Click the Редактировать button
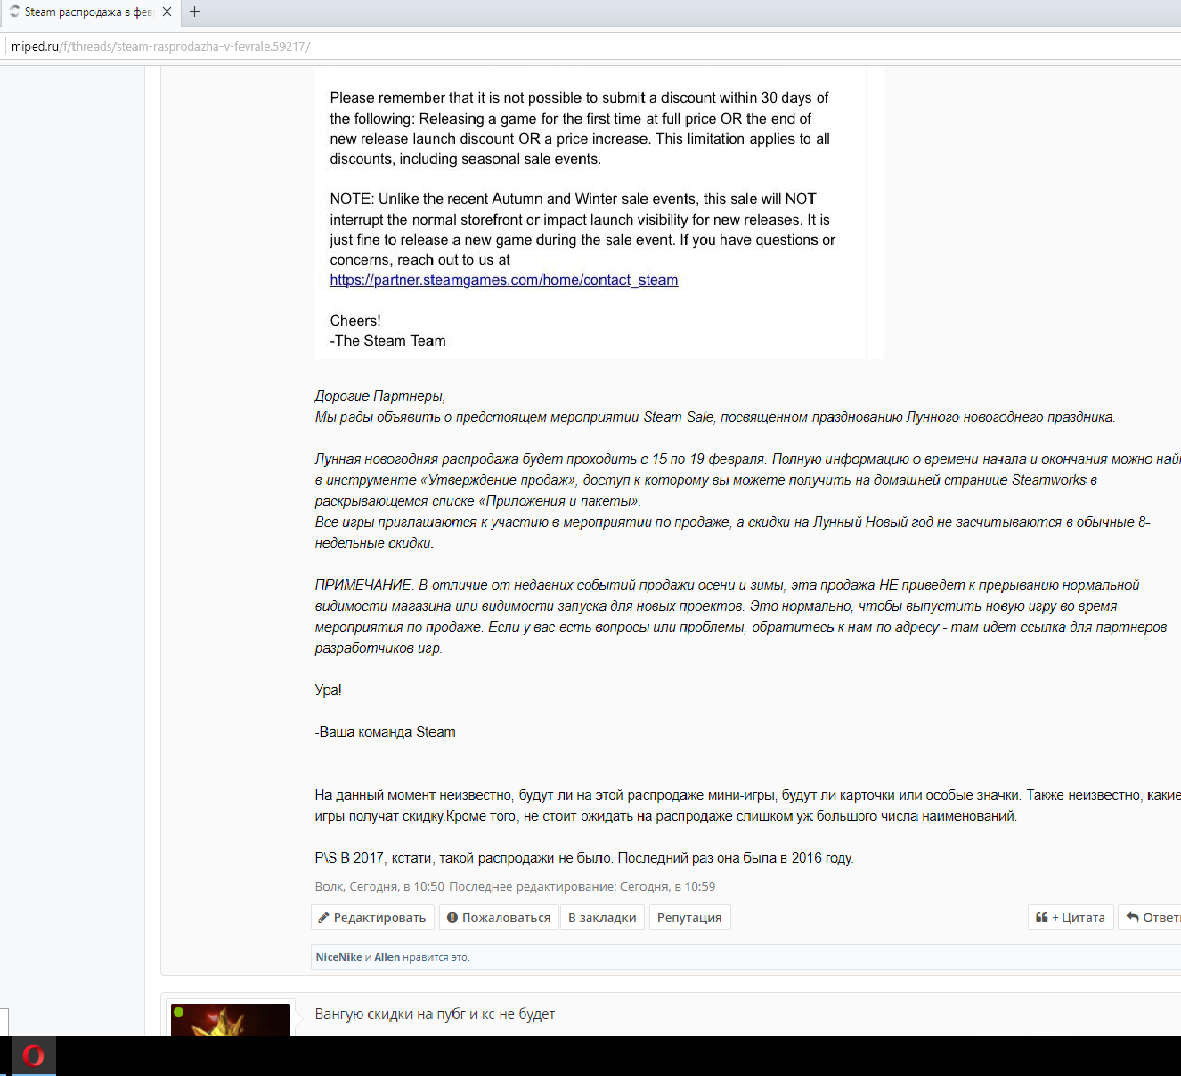Image resolution: width=1181 pixels, height=1076 pixels. click(x=372, y=917)
